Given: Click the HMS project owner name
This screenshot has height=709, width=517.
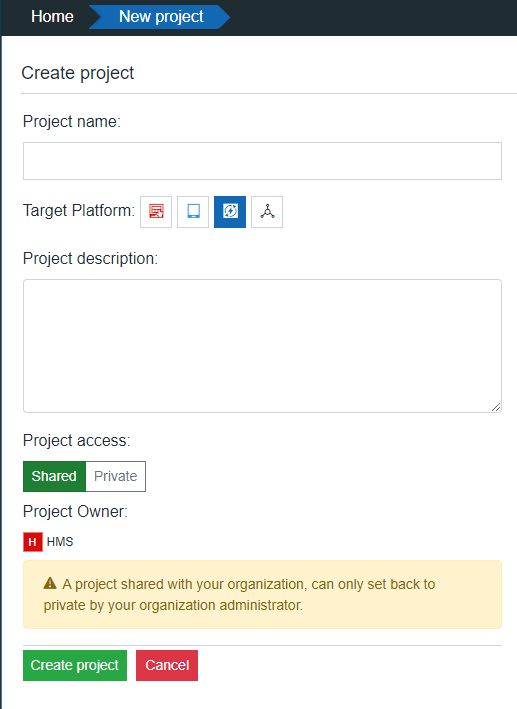Looking at the screenshot, I should point(60,542).
